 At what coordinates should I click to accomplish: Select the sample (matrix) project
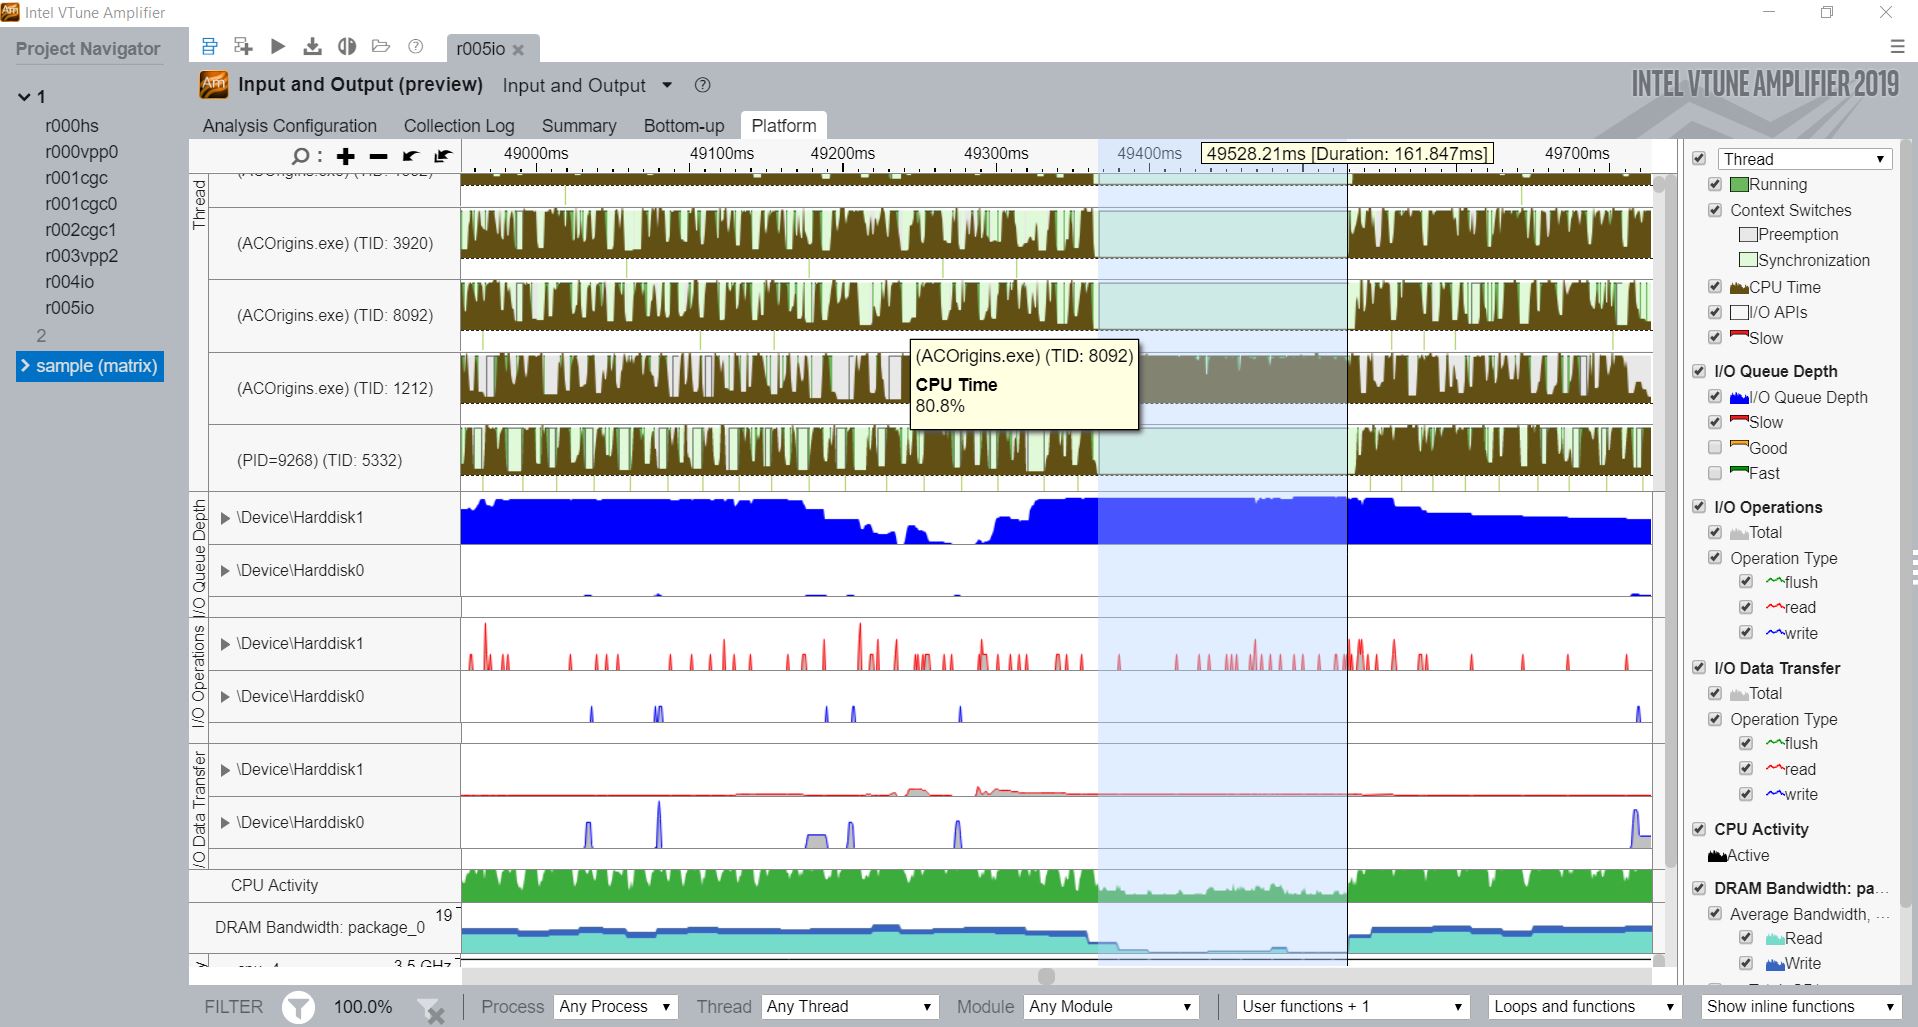click(x=96, y=366)
